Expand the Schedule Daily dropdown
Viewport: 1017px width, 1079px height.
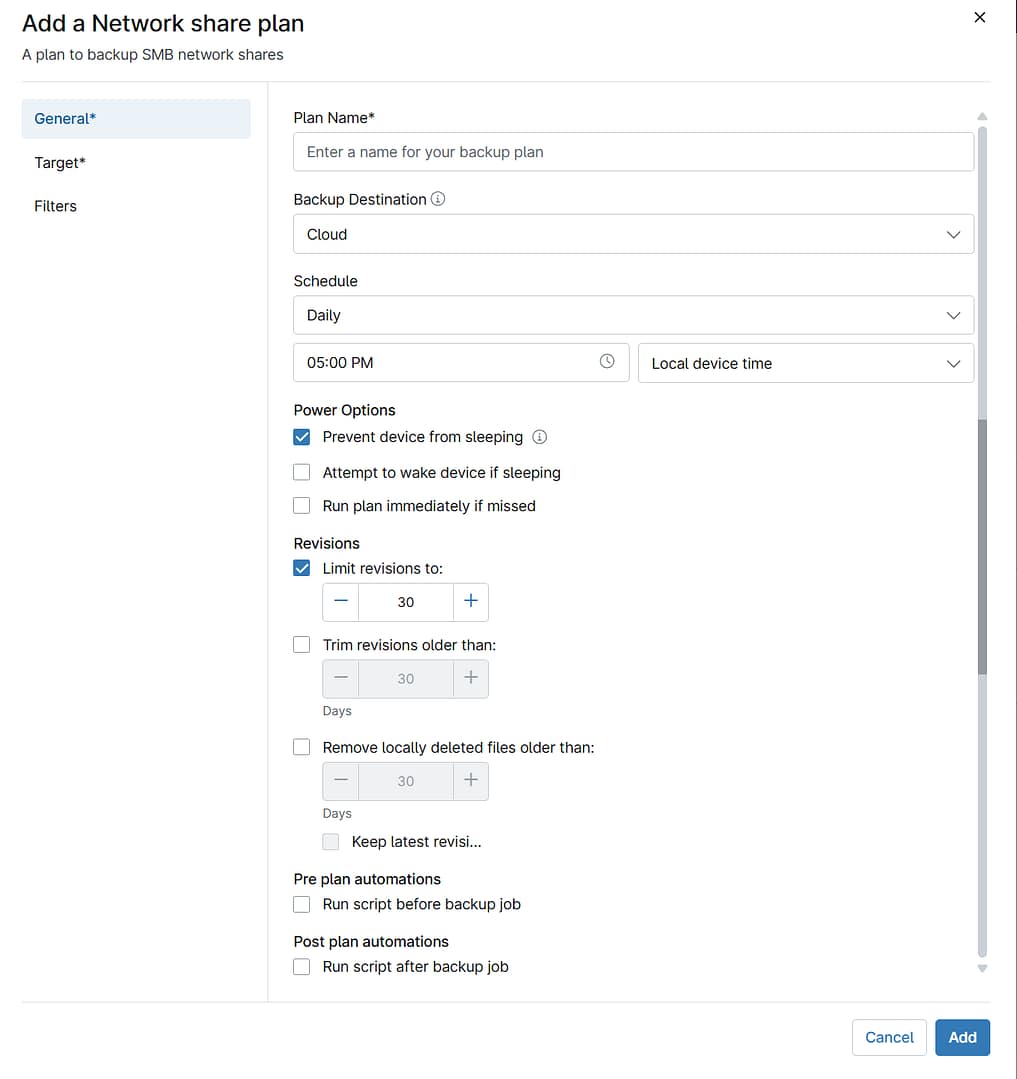click(x=633, y=315)
